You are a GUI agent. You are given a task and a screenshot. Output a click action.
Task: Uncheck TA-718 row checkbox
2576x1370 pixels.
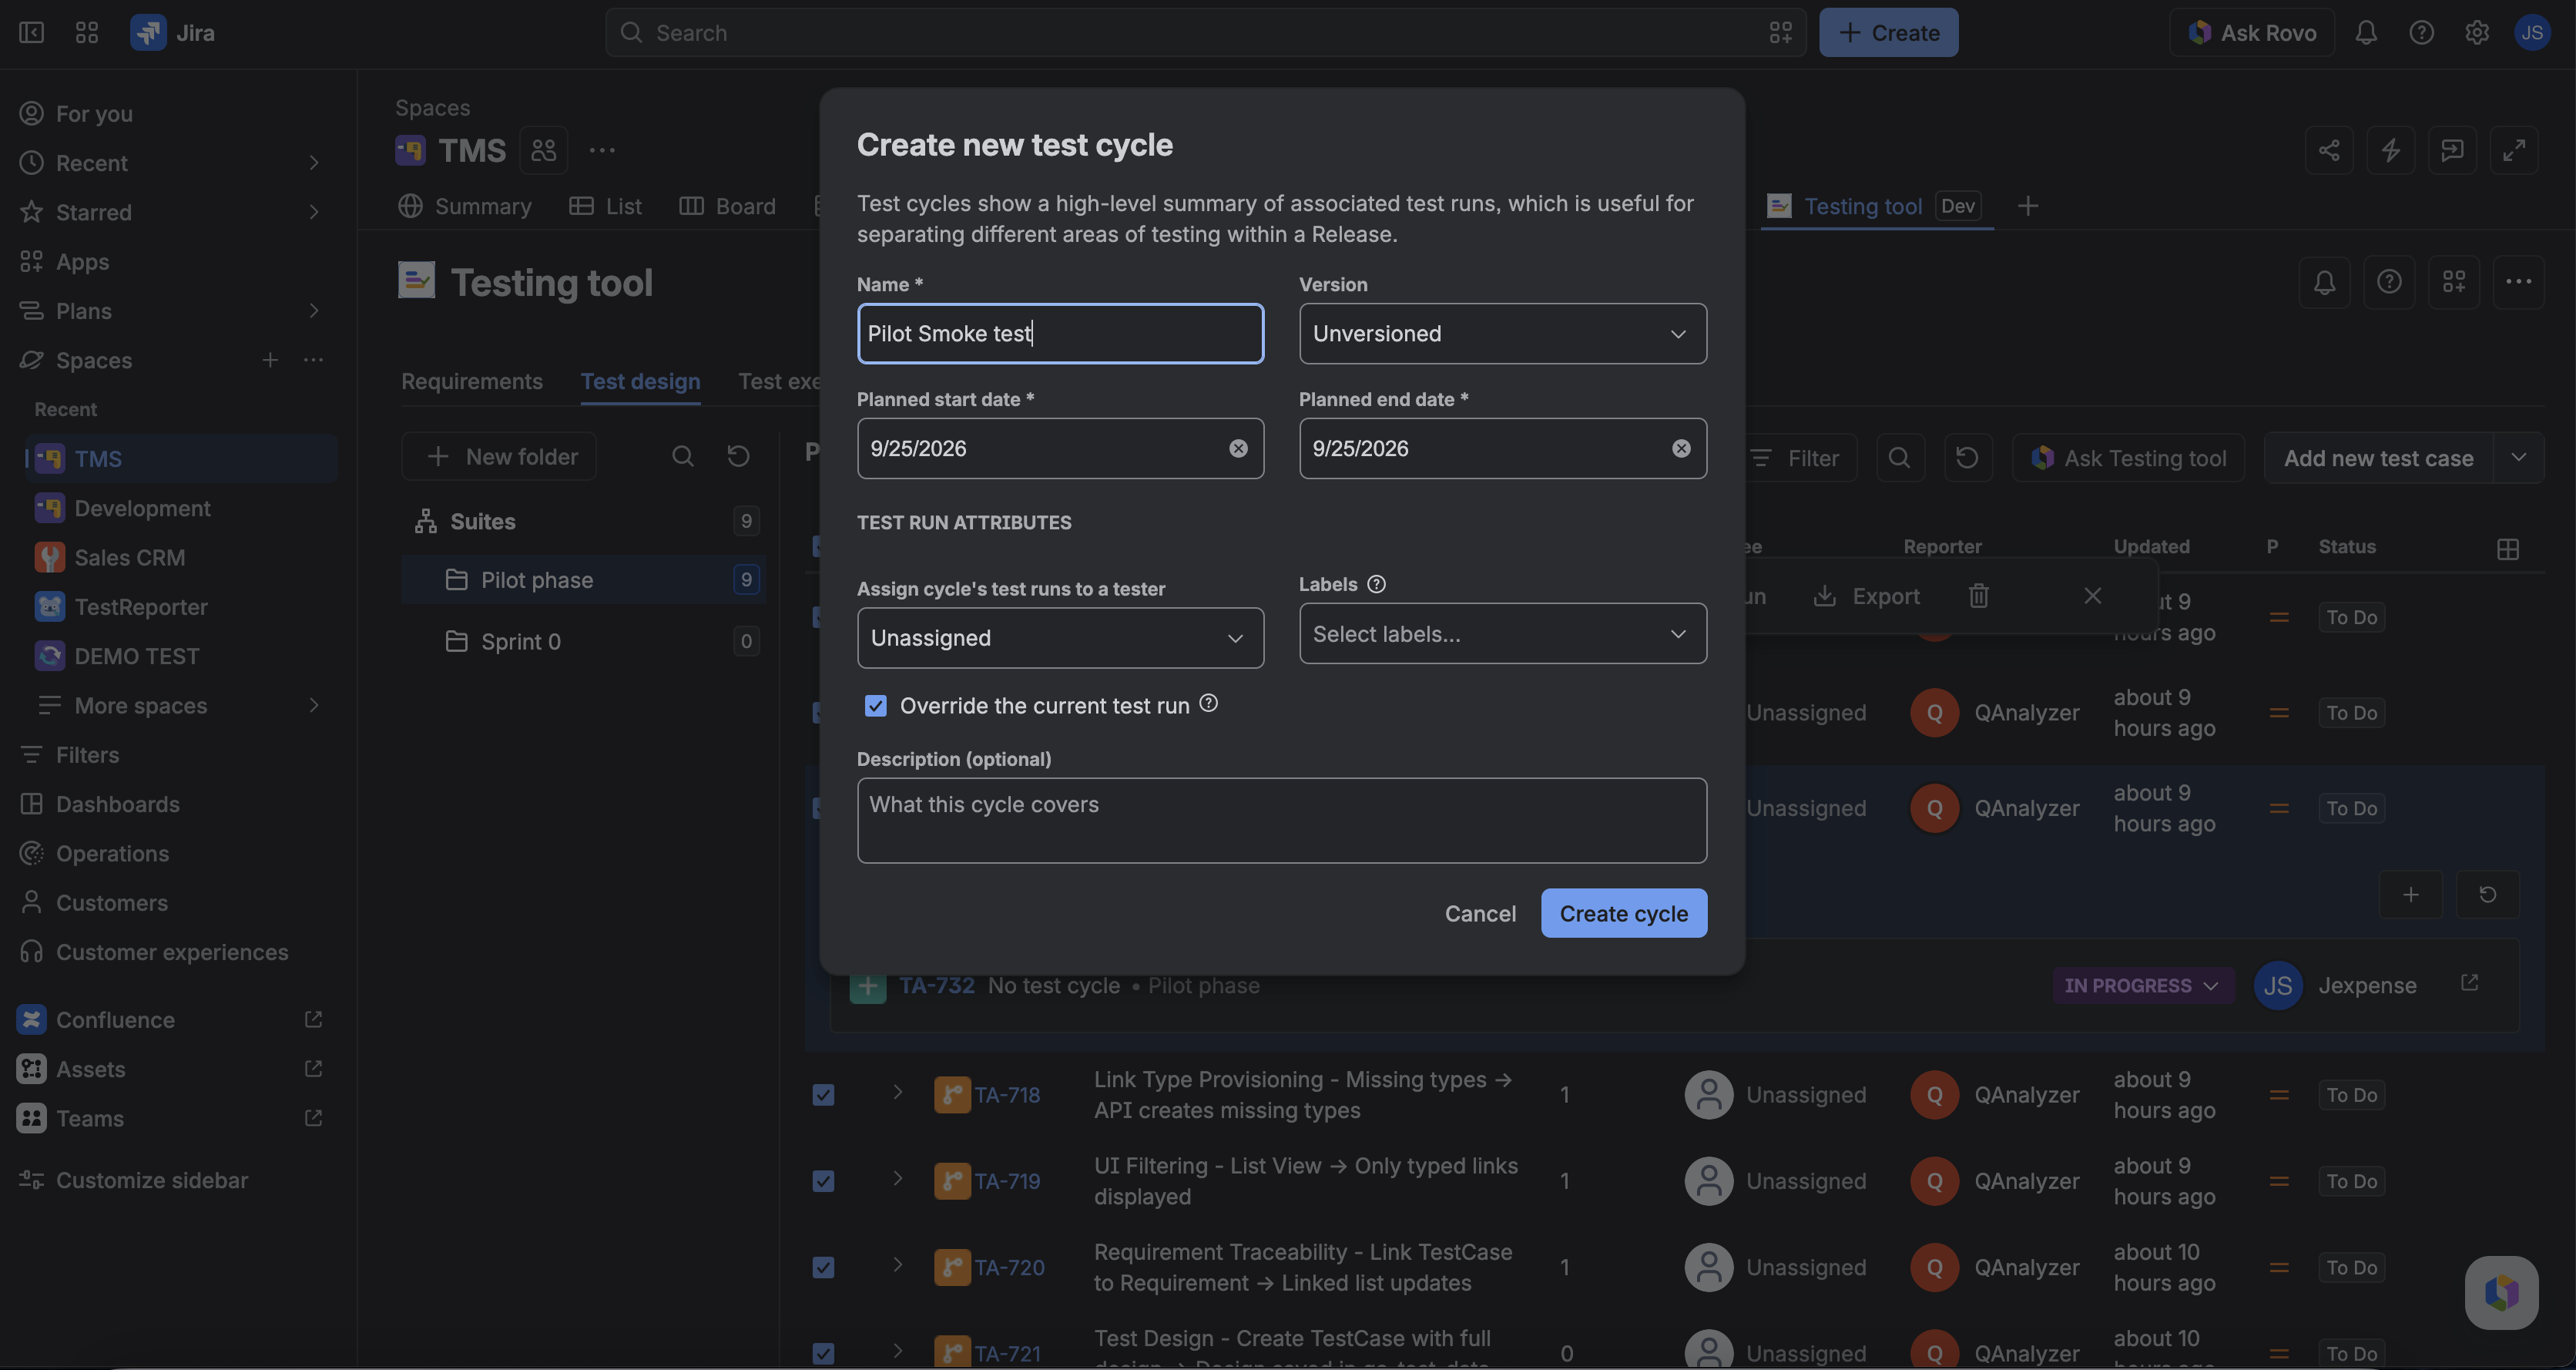tap(823, 1095)
